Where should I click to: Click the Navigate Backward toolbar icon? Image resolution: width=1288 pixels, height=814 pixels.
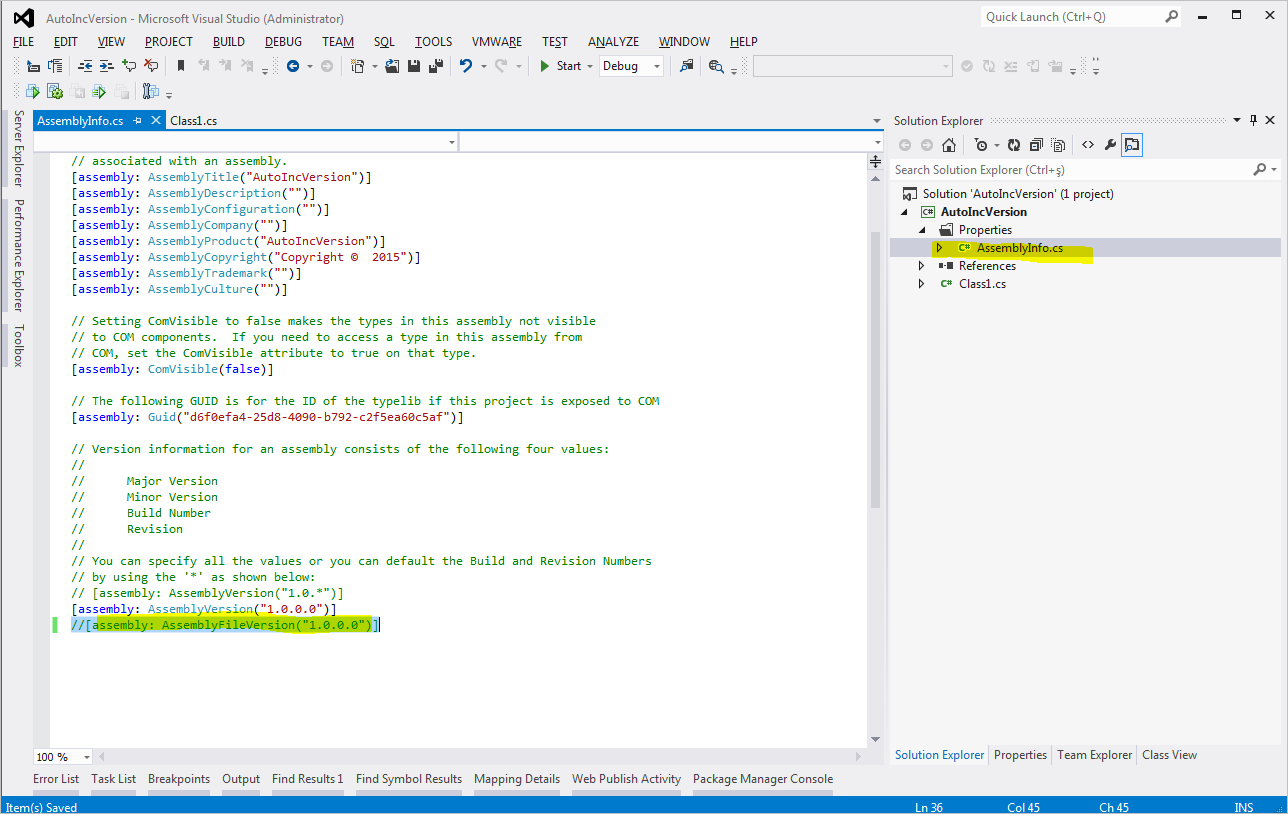coord(293,66)
